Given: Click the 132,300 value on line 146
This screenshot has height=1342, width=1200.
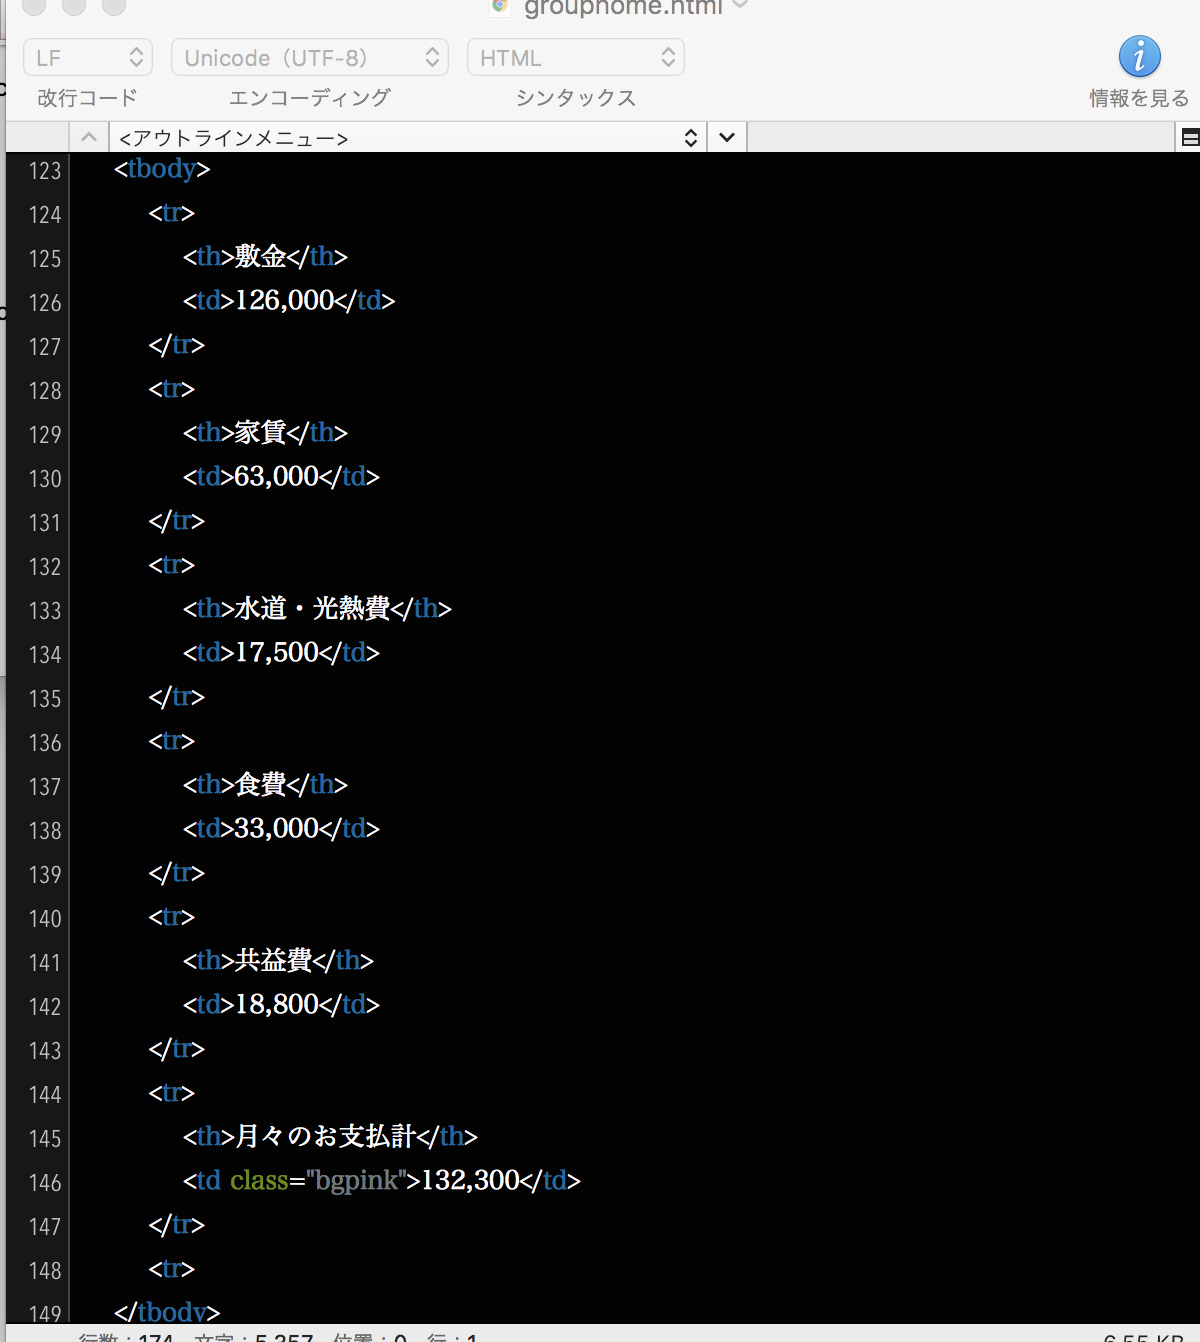Looking at the screenshot, I should pyautogui.click(x=470, y=1181).
